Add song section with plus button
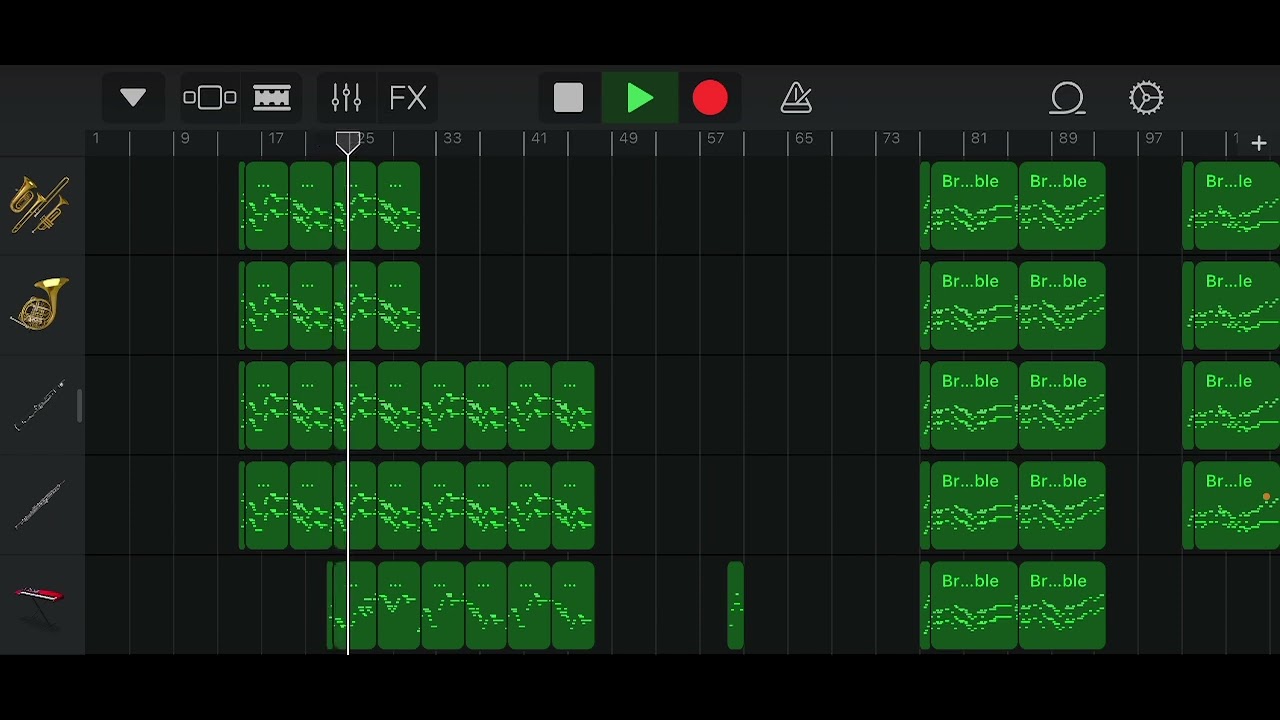This screenshot has height=720, width=1280. tap(1259, 144)
